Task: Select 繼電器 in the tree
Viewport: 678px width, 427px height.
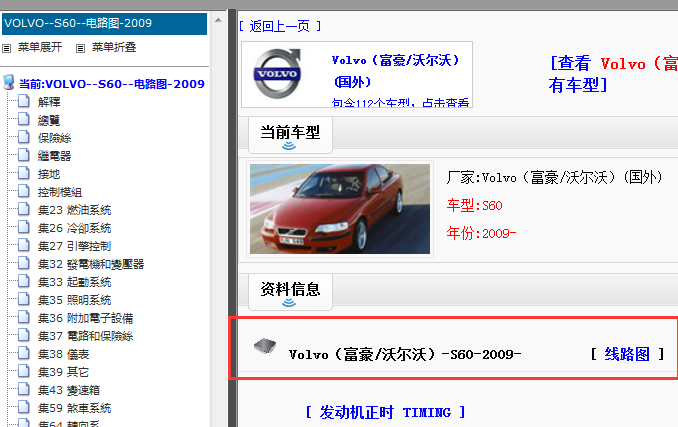Action: tap(54, 156)
